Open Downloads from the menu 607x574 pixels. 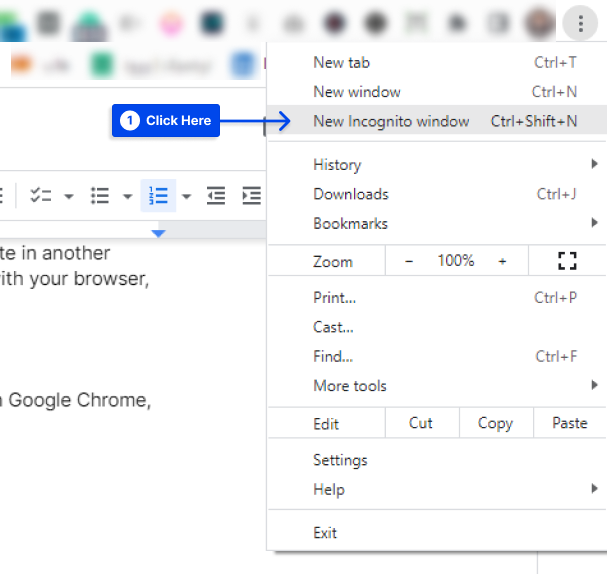click(x=437, y=194)
